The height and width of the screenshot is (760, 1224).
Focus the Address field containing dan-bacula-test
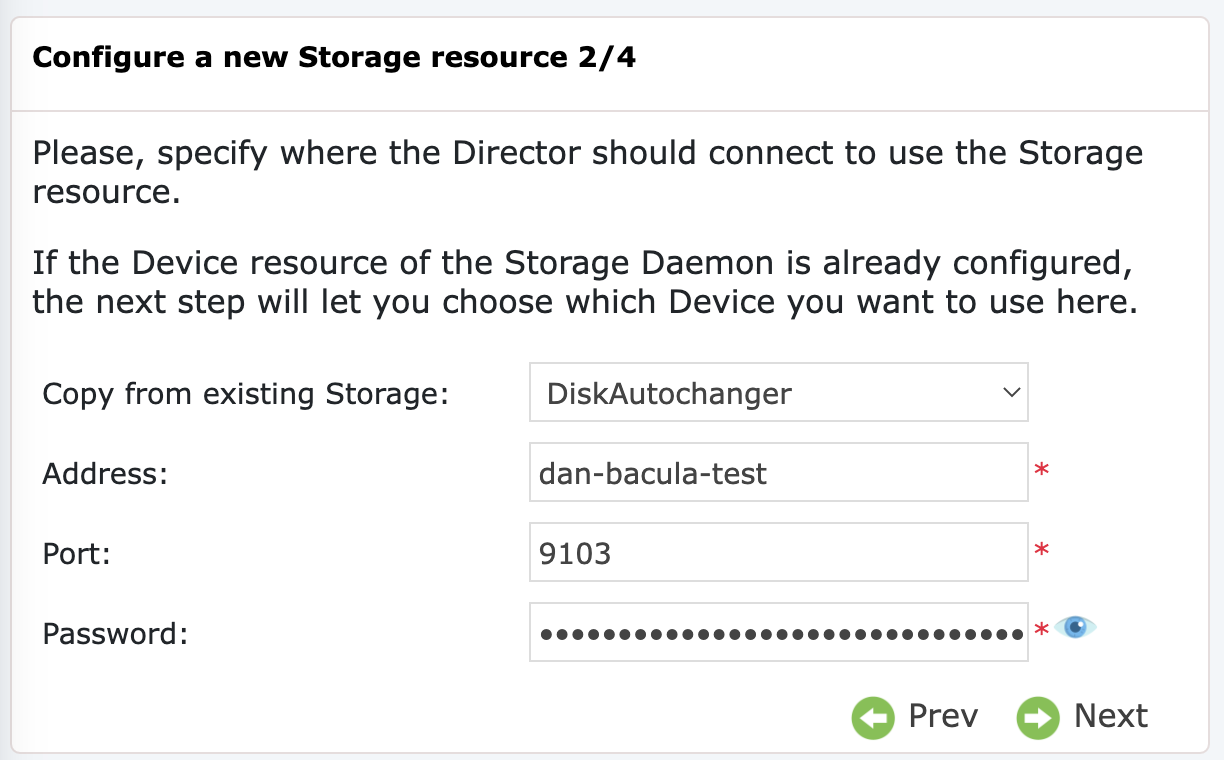pyautogui.click(x=779, y=472)
